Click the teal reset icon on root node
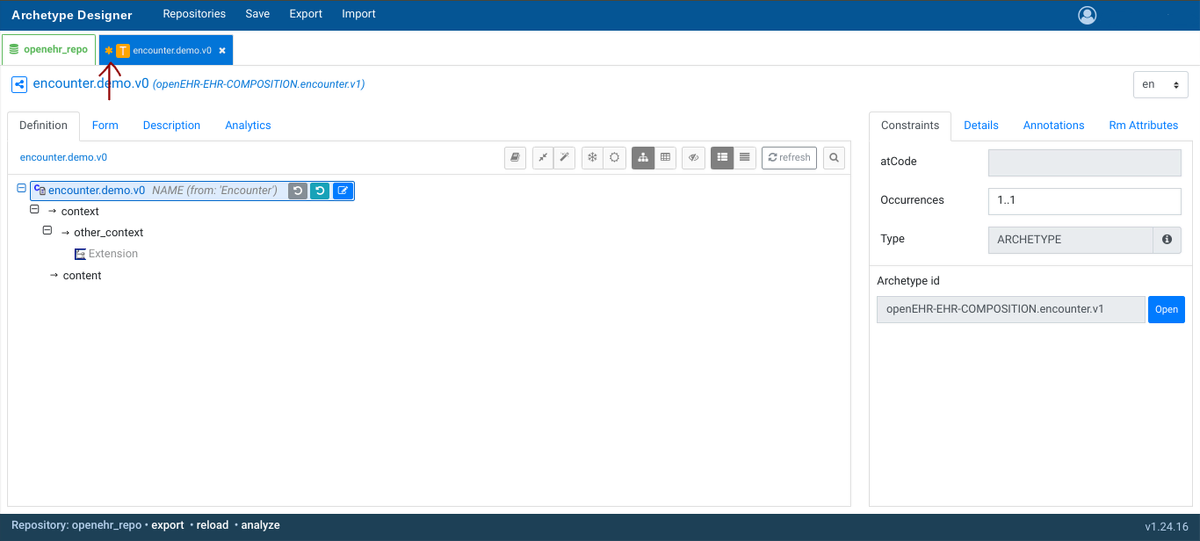 coord(320,191)
